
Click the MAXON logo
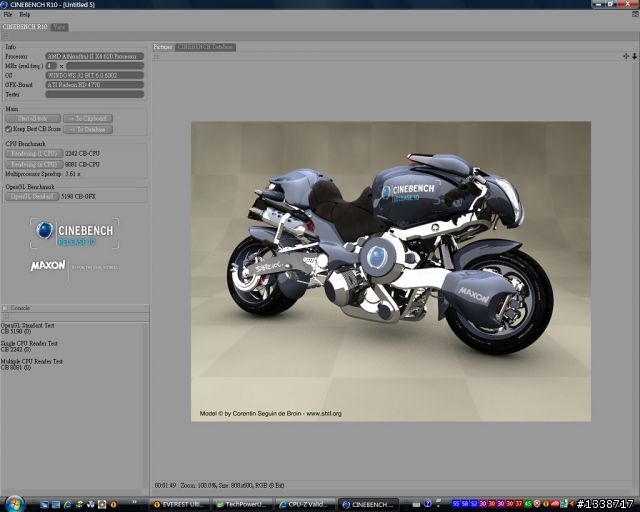tap(48, 266)
